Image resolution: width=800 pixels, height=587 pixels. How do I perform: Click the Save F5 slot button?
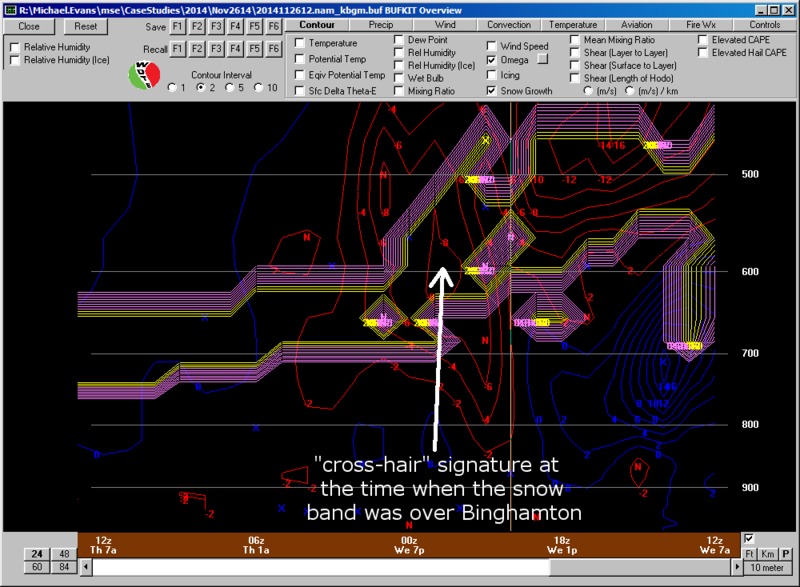pos(255,27)
